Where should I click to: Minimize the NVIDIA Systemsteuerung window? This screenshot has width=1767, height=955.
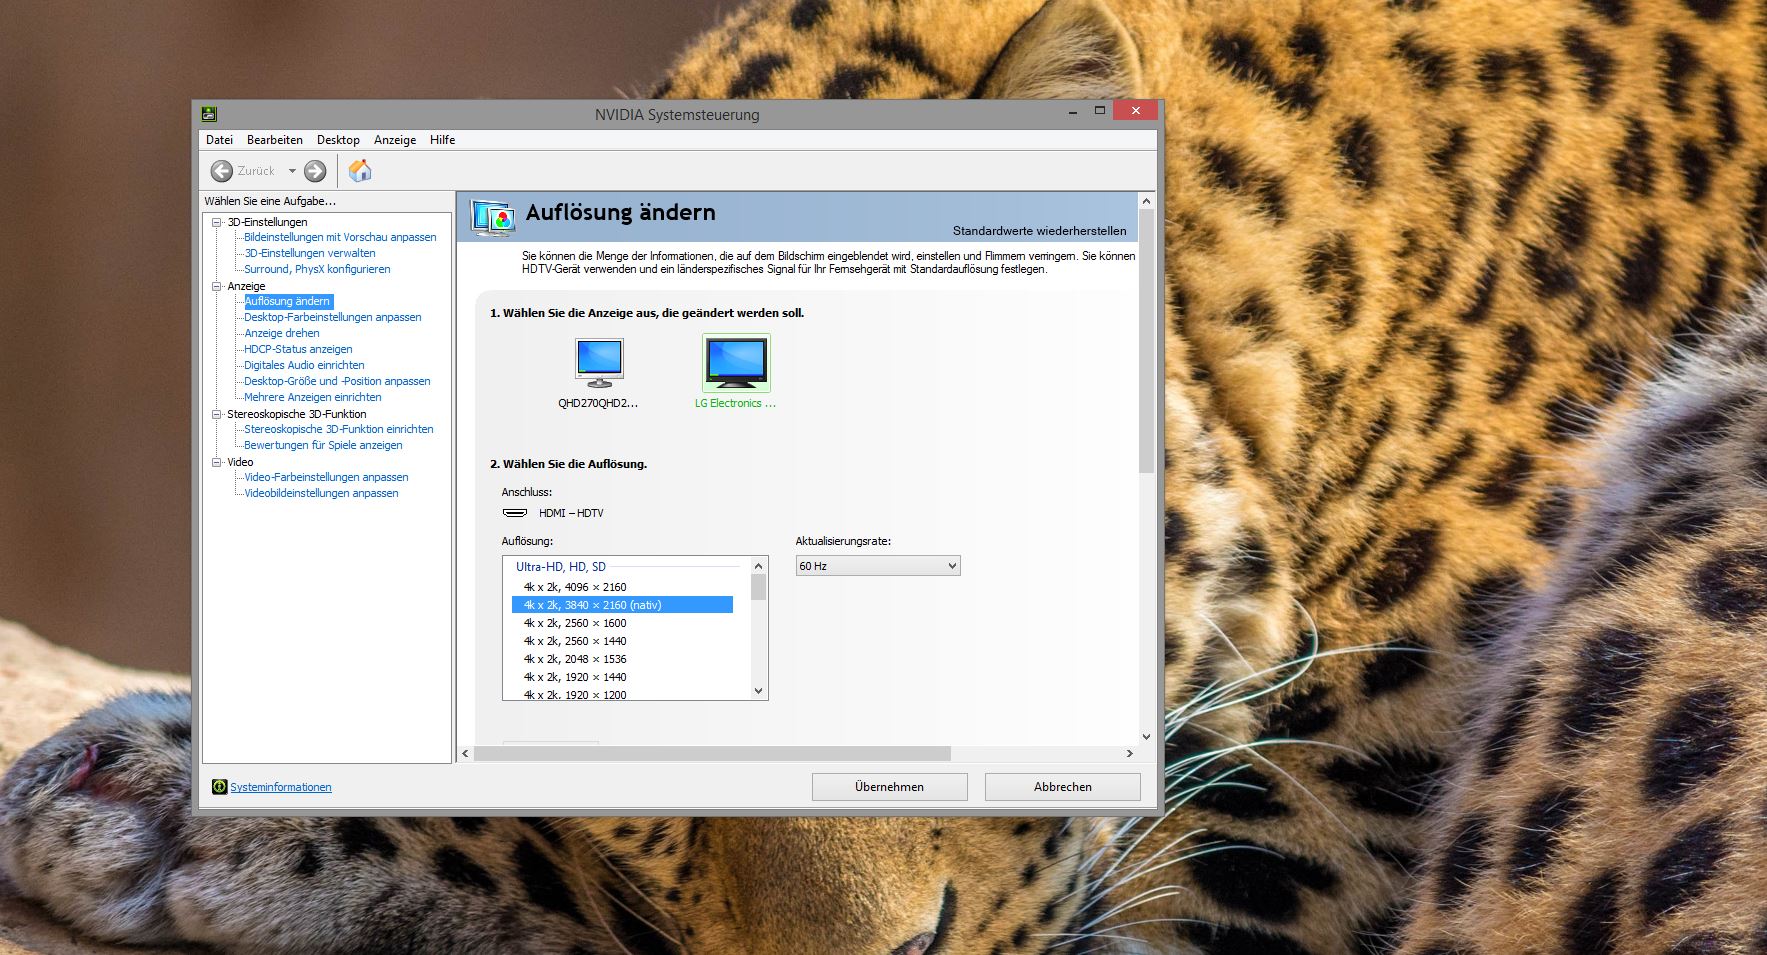coord(1072,110)
